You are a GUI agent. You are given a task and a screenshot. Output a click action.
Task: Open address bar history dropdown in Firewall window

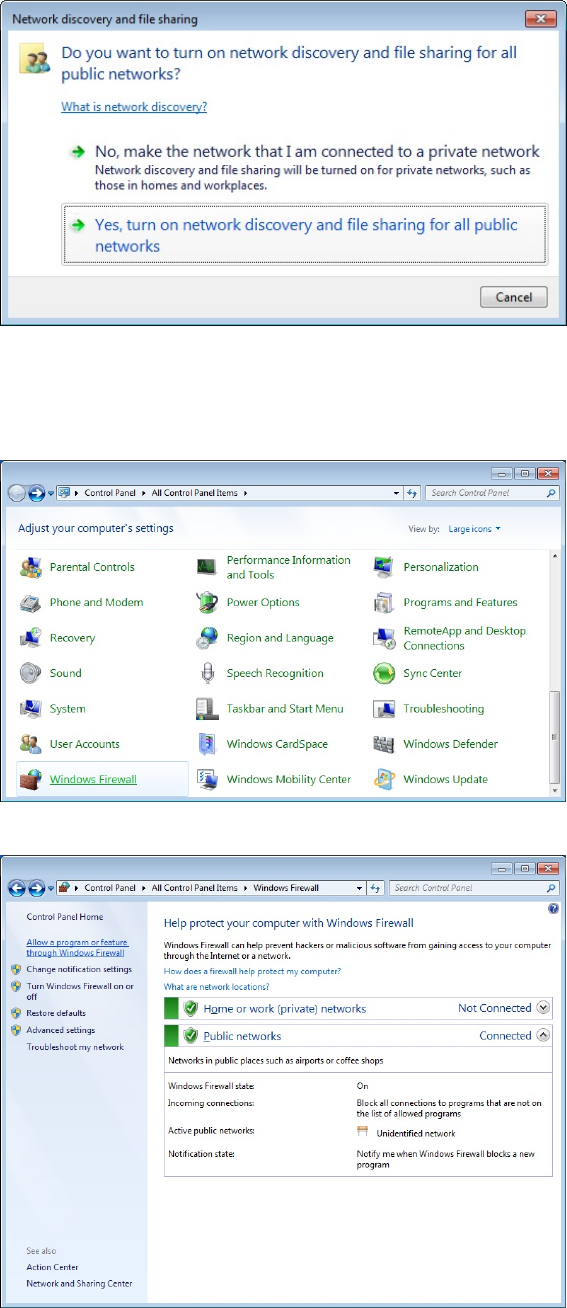pyautogui.click(x=360, y=887)
